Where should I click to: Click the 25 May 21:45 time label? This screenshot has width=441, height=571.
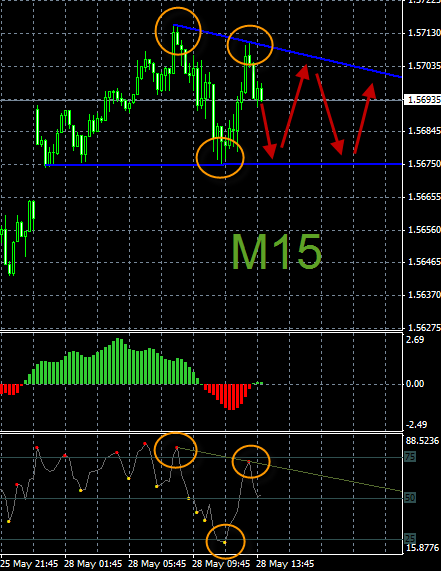pos(29,564)
